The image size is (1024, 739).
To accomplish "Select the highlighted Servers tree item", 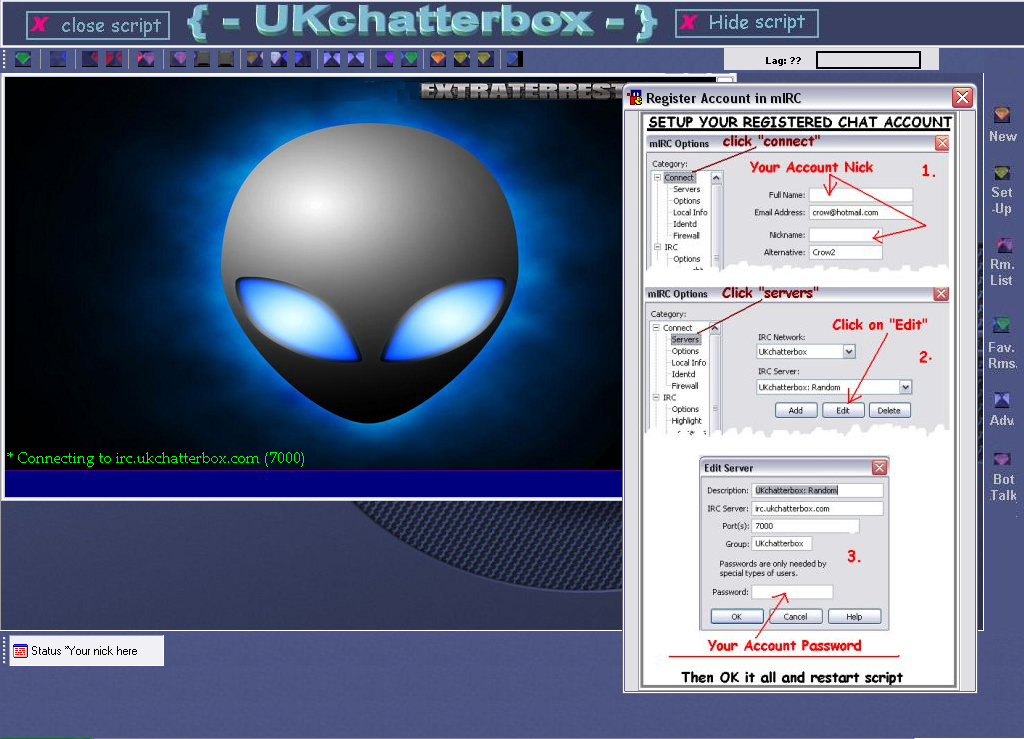I will click(685, 339).
